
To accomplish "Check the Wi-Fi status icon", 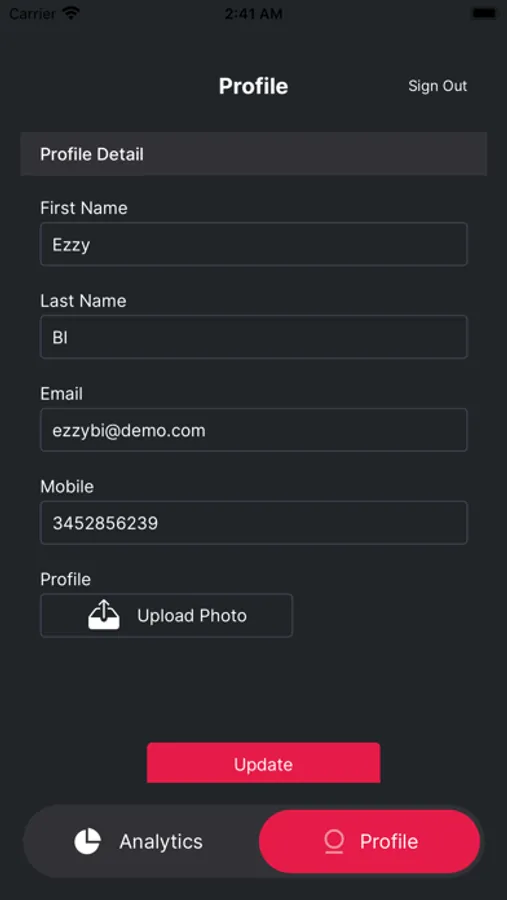I will (71, 13).
